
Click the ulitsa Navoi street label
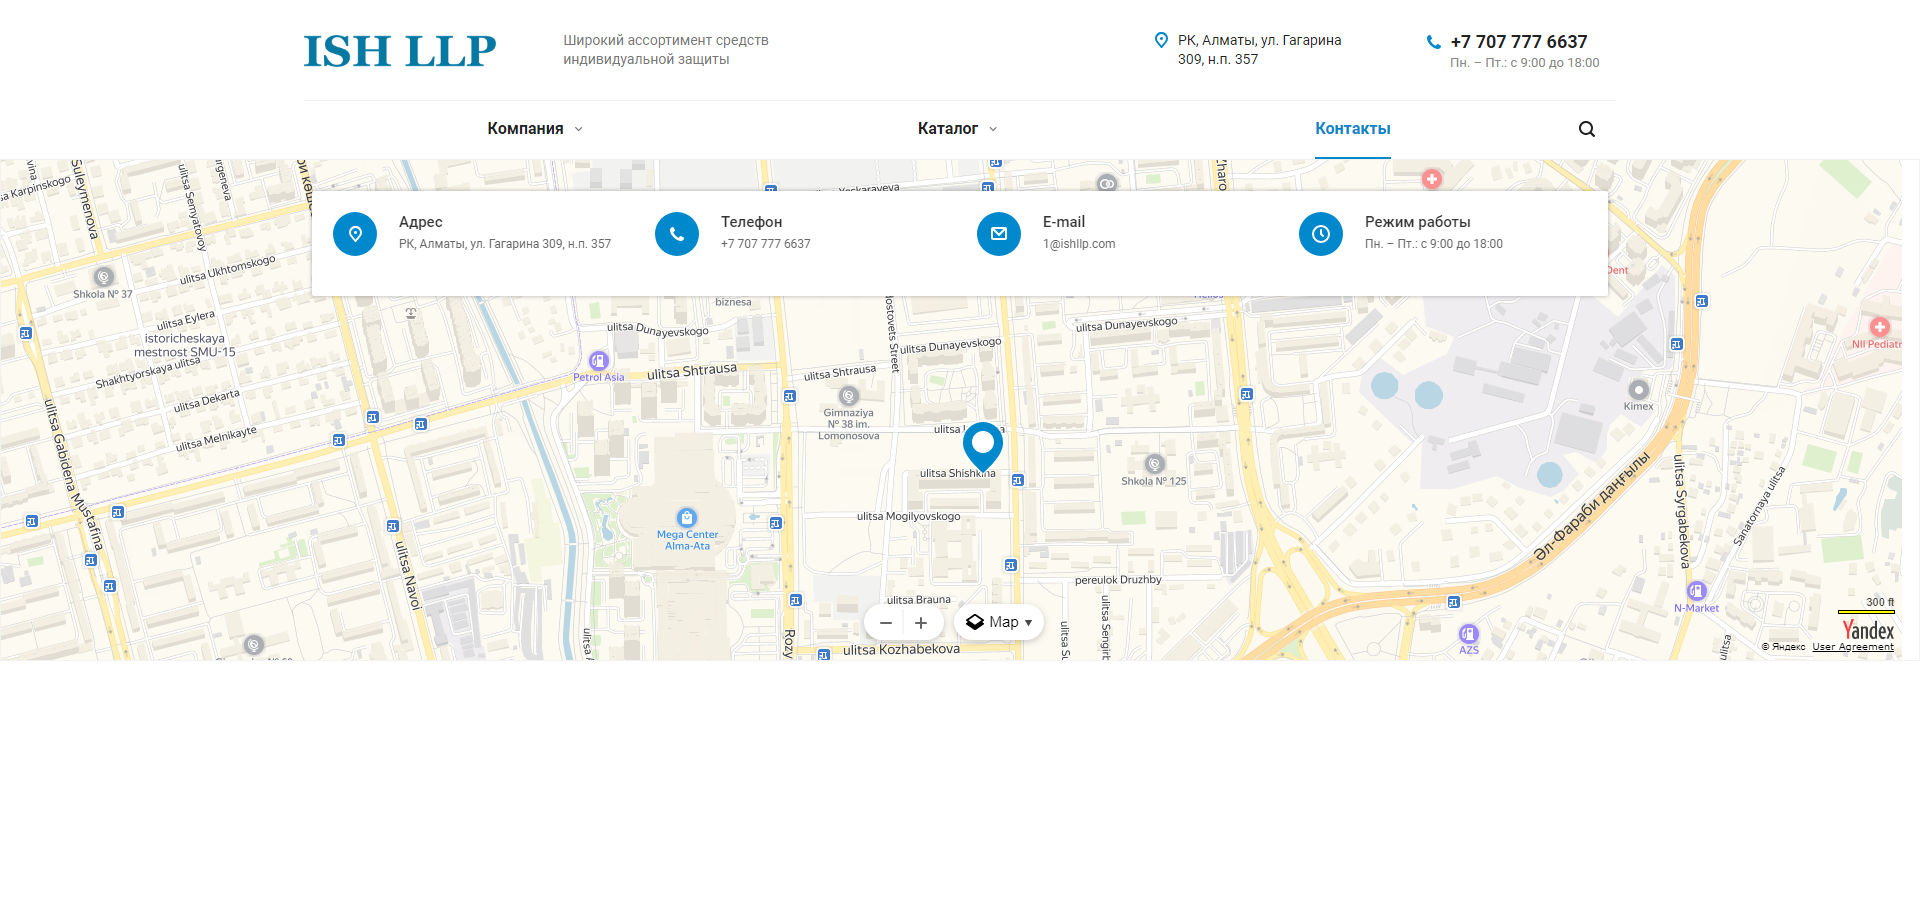tap(407, 575)
